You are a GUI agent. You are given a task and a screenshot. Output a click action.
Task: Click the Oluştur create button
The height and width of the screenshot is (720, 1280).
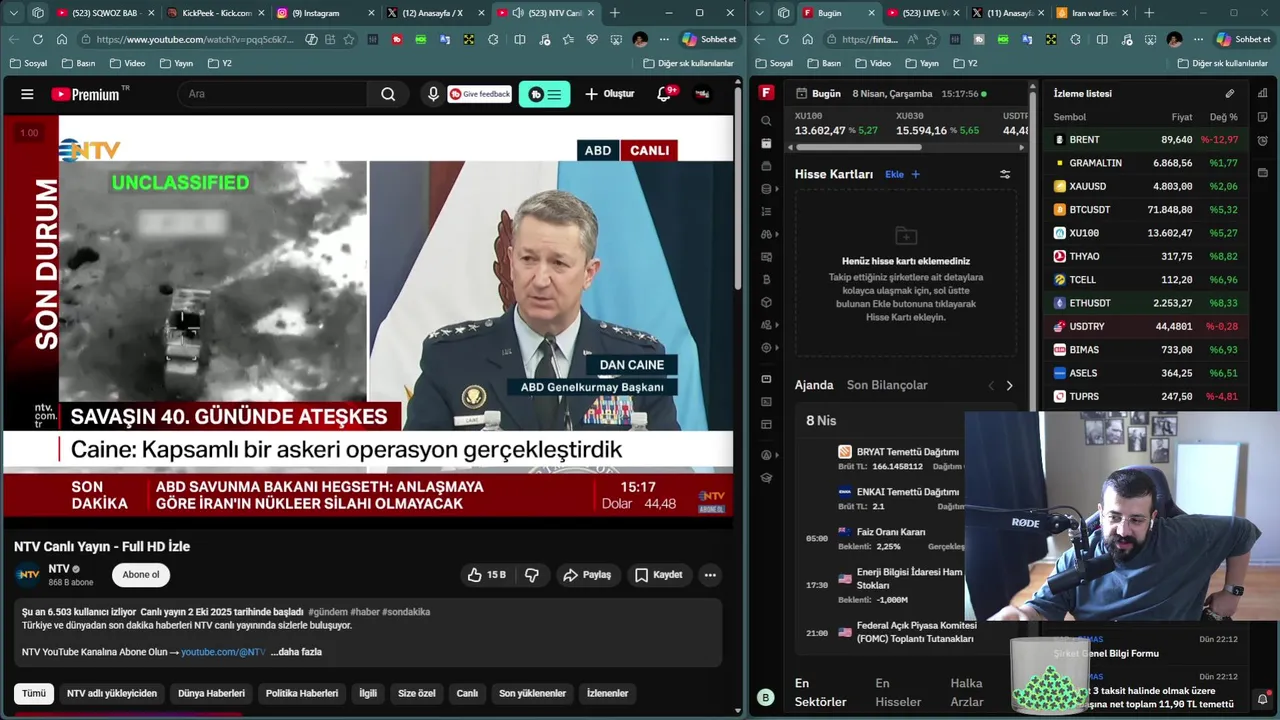pyautogui.click(x=610, y=94)
